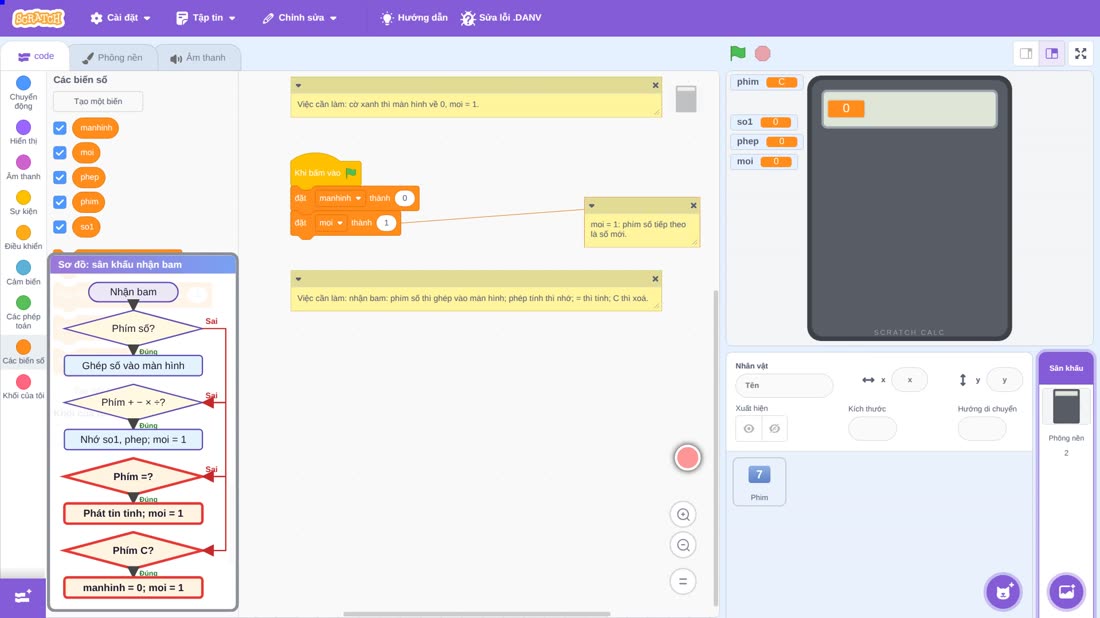This screenshot has width=1100, height=618.
Task: Open the choose sprite cat button
Action: click(x=1003, y=591)
